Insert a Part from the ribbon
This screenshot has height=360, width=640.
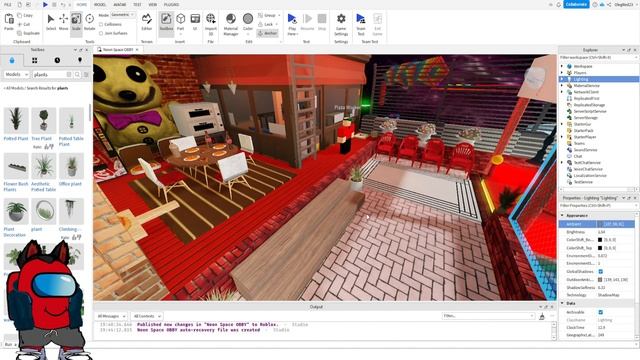pyautogui.click(x=180, y=22)
